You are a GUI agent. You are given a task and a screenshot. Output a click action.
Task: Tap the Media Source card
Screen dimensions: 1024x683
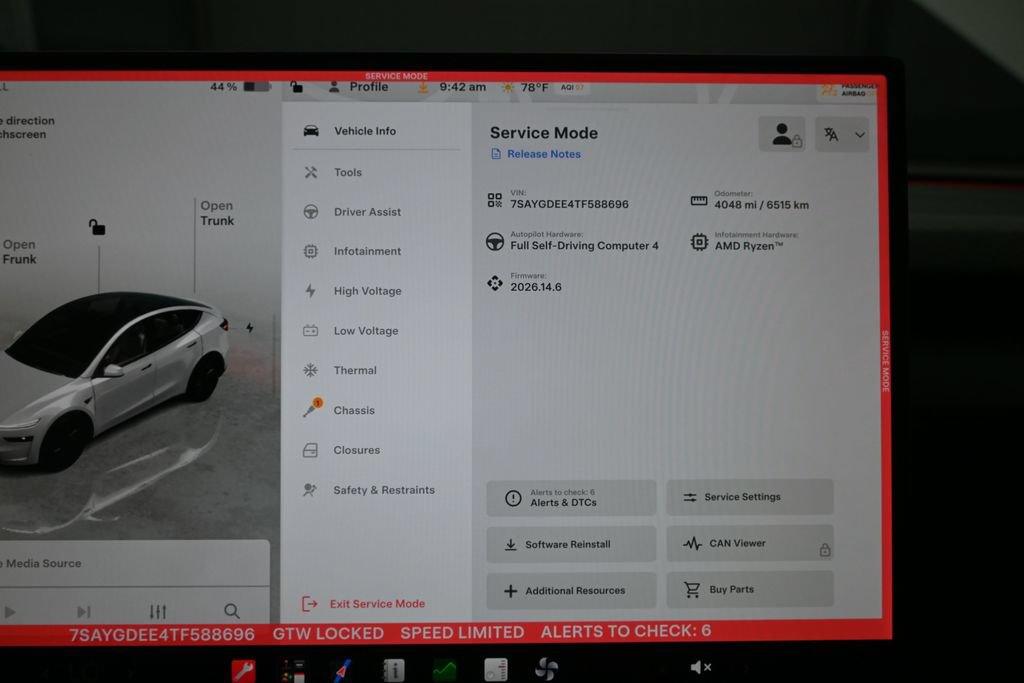[x=134, y=563]
